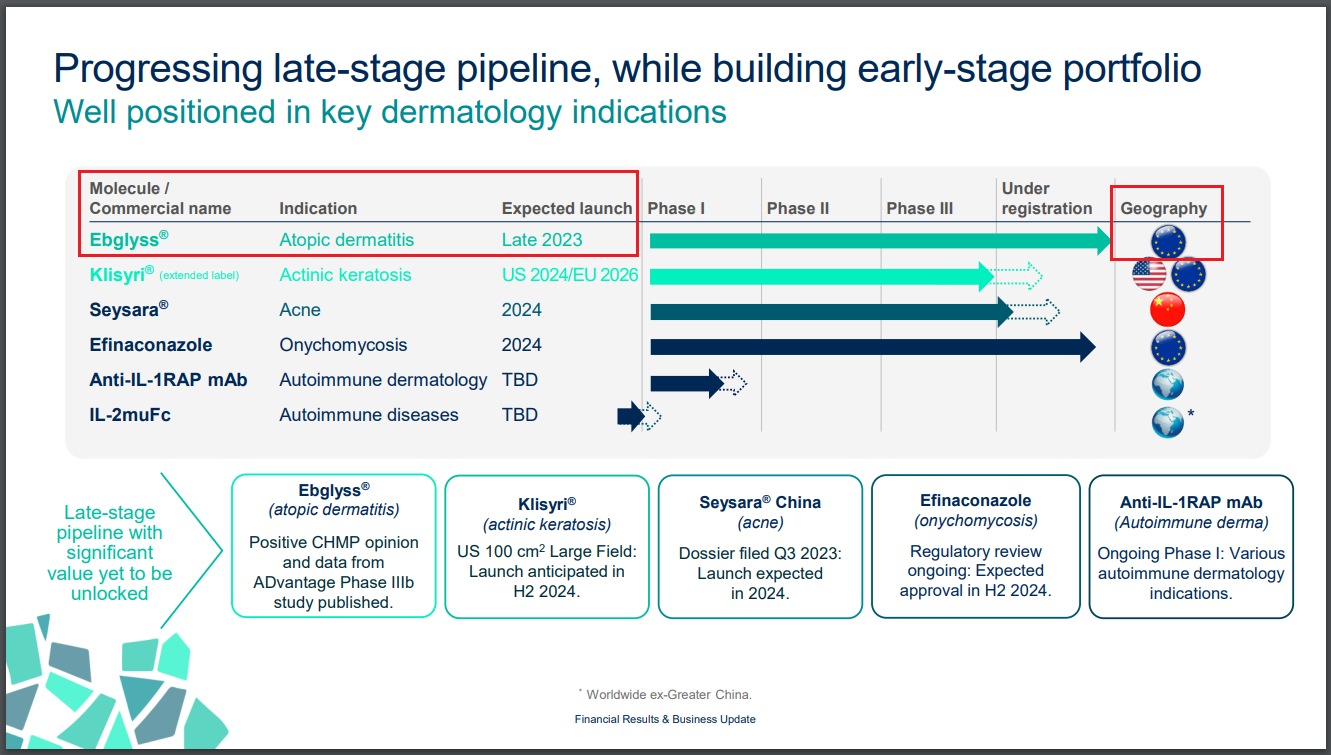Viewport: 1331px width, 755px height.
Task: Click the Klisyri dashed outline arrow tip
Action: [1020, 276]
